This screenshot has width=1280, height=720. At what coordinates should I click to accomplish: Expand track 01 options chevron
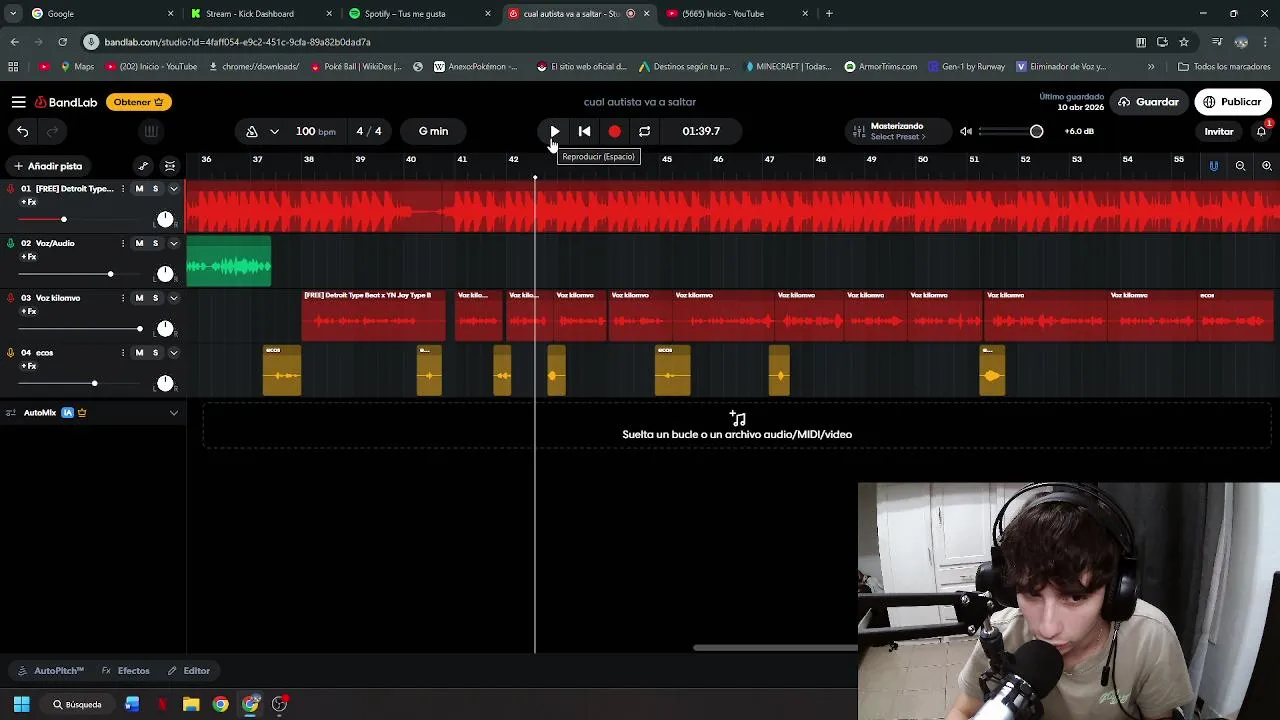coord(173,189)
